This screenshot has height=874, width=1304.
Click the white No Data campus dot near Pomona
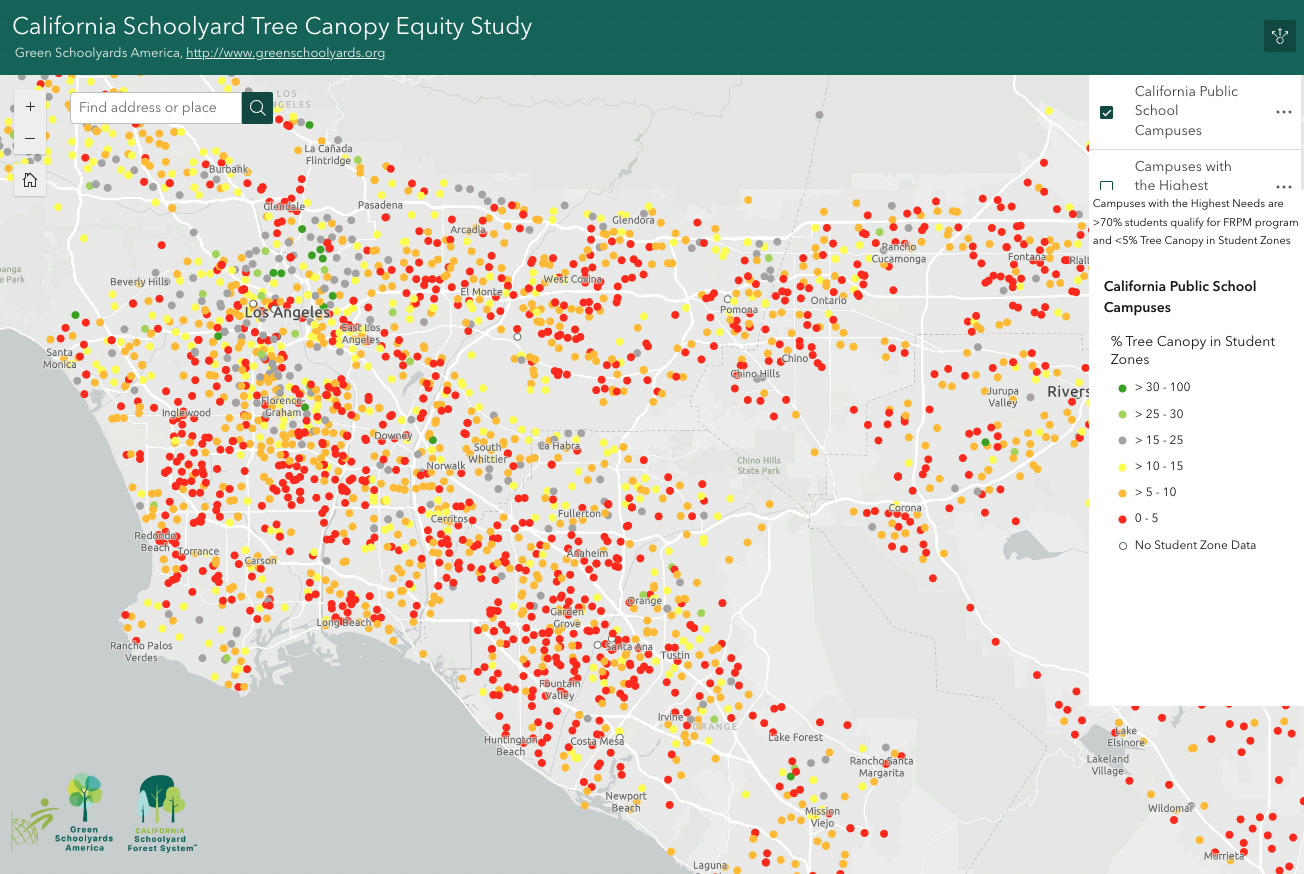click(x=727, y=298)
